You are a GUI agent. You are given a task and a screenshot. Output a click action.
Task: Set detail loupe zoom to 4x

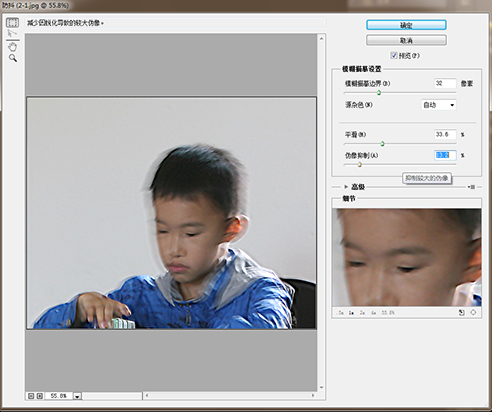374,313
